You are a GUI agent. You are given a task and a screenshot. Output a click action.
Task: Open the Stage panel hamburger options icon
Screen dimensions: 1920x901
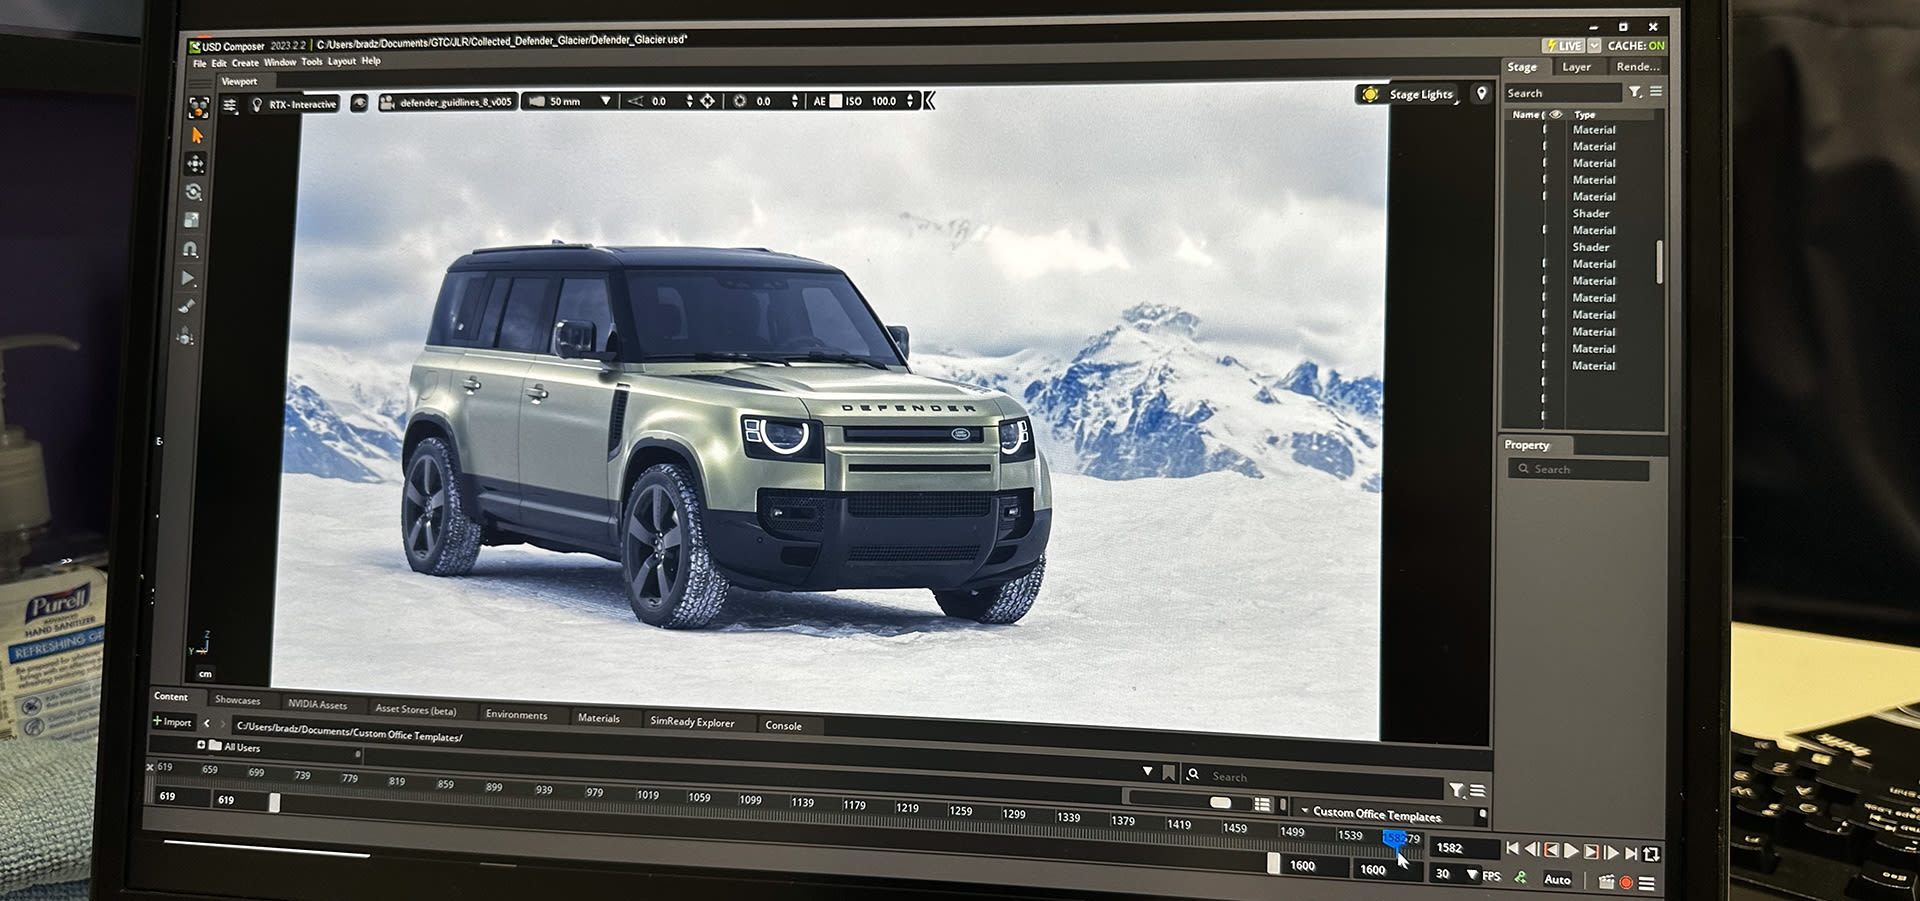click(1655, 92)
